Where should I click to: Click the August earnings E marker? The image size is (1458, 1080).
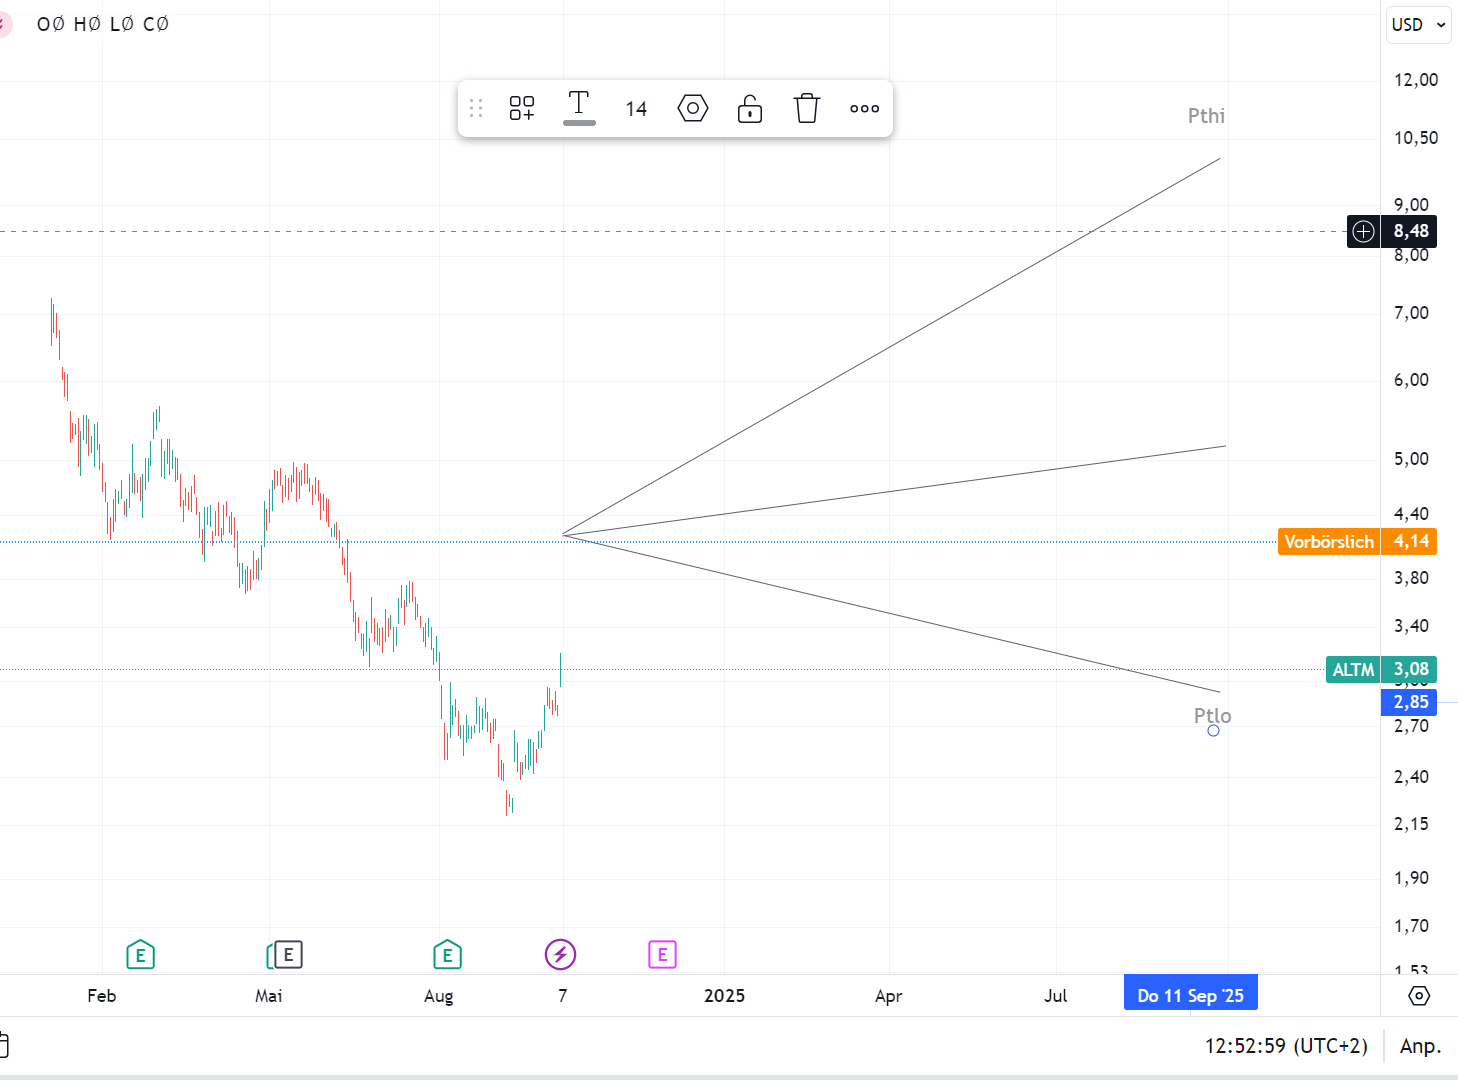(x=447, y=955)
